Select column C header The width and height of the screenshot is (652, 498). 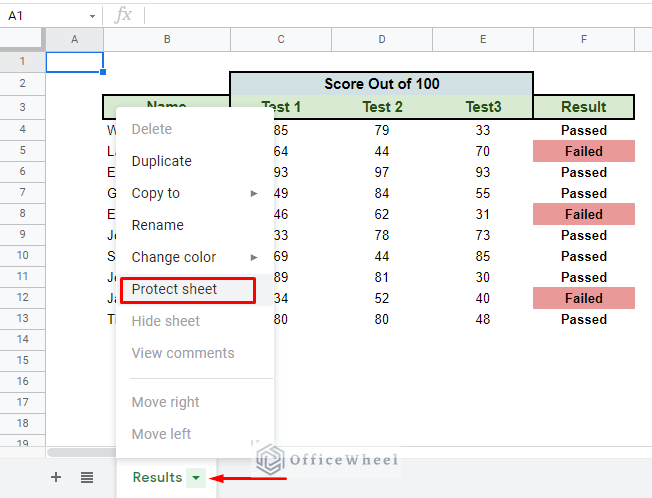pyautogui.click(x=281, y=39)
